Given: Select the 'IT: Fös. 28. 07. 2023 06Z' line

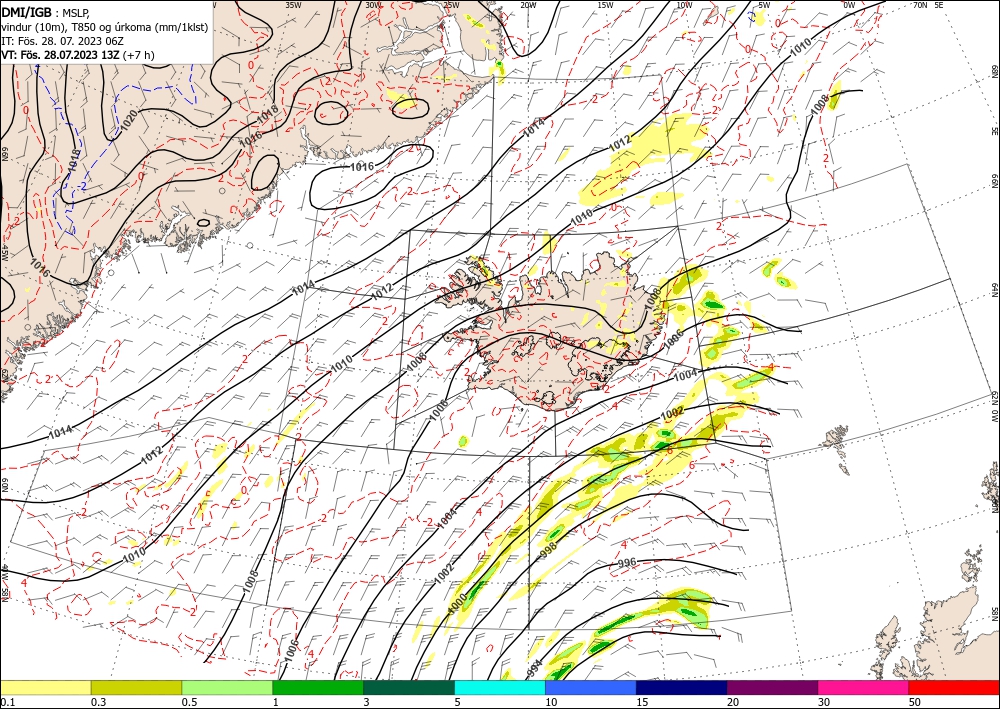Looking at the screenshot, I should click(64, 41).
